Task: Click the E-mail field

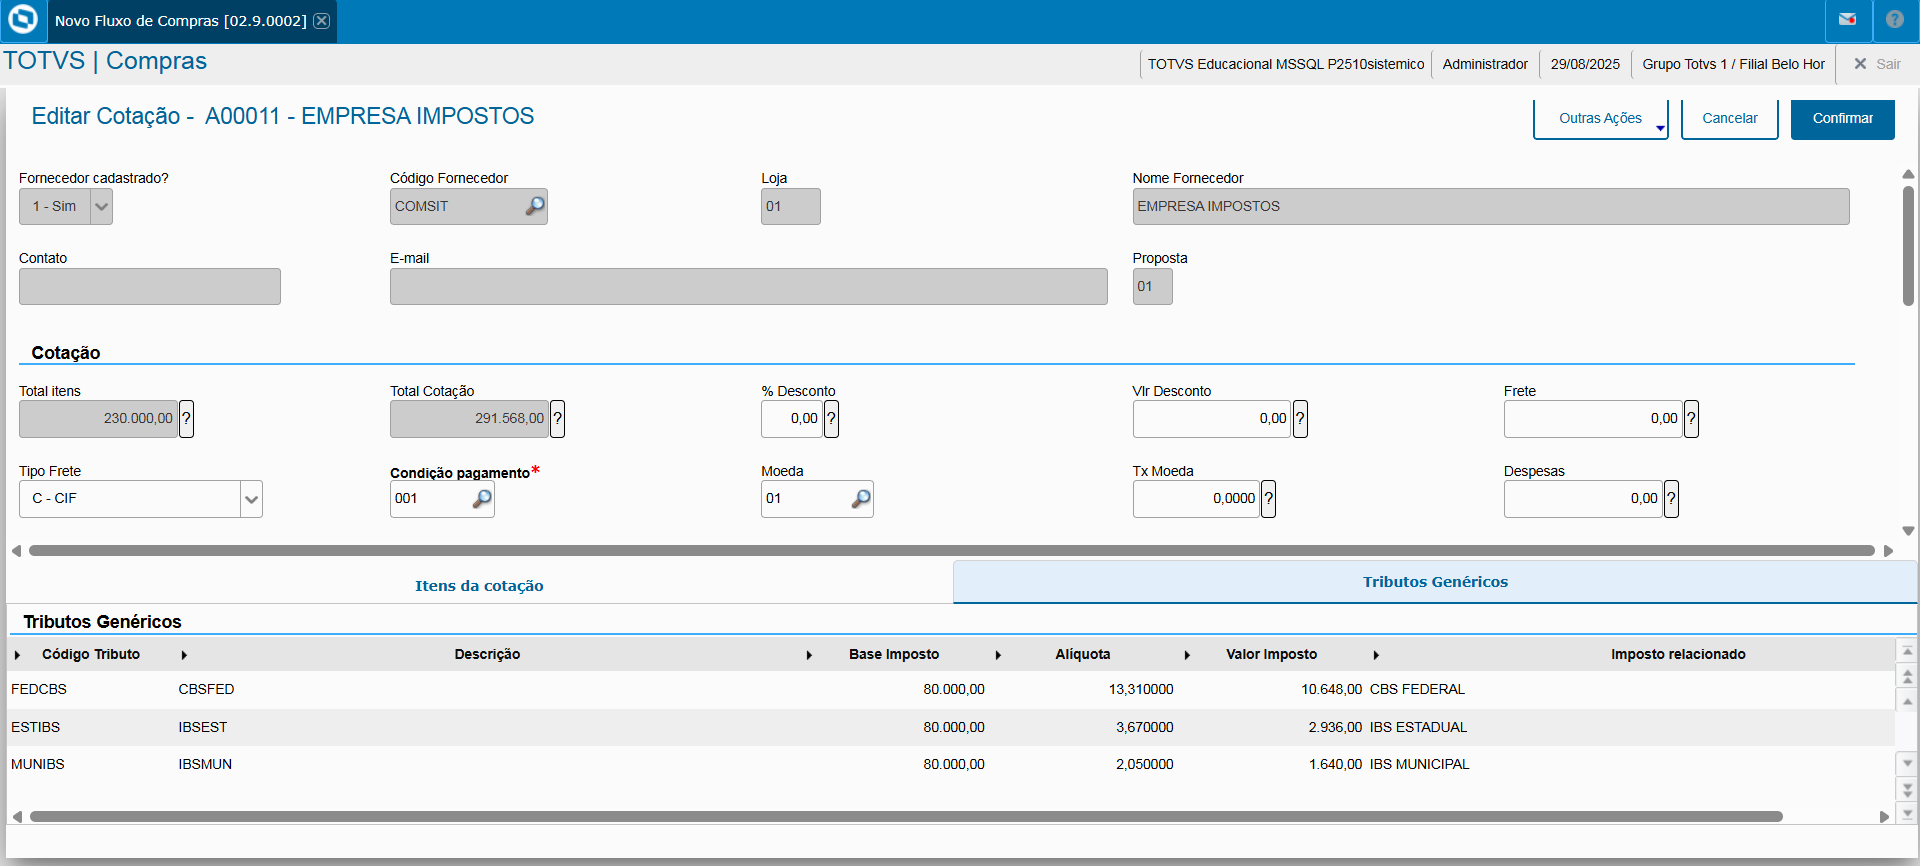Action: pyautogui.click(x=749, y=287)
